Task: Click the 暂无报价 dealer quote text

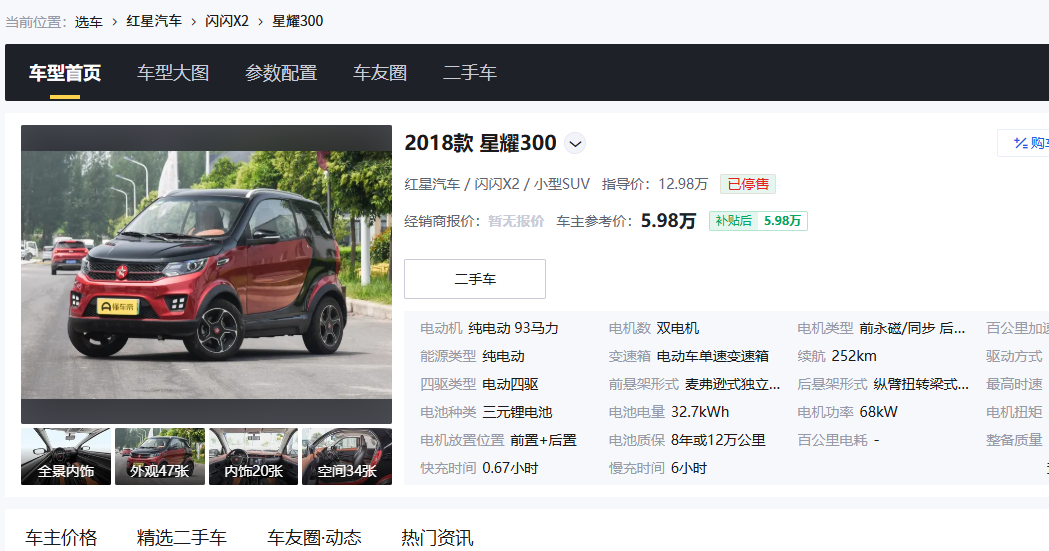Action: (516, 221)
